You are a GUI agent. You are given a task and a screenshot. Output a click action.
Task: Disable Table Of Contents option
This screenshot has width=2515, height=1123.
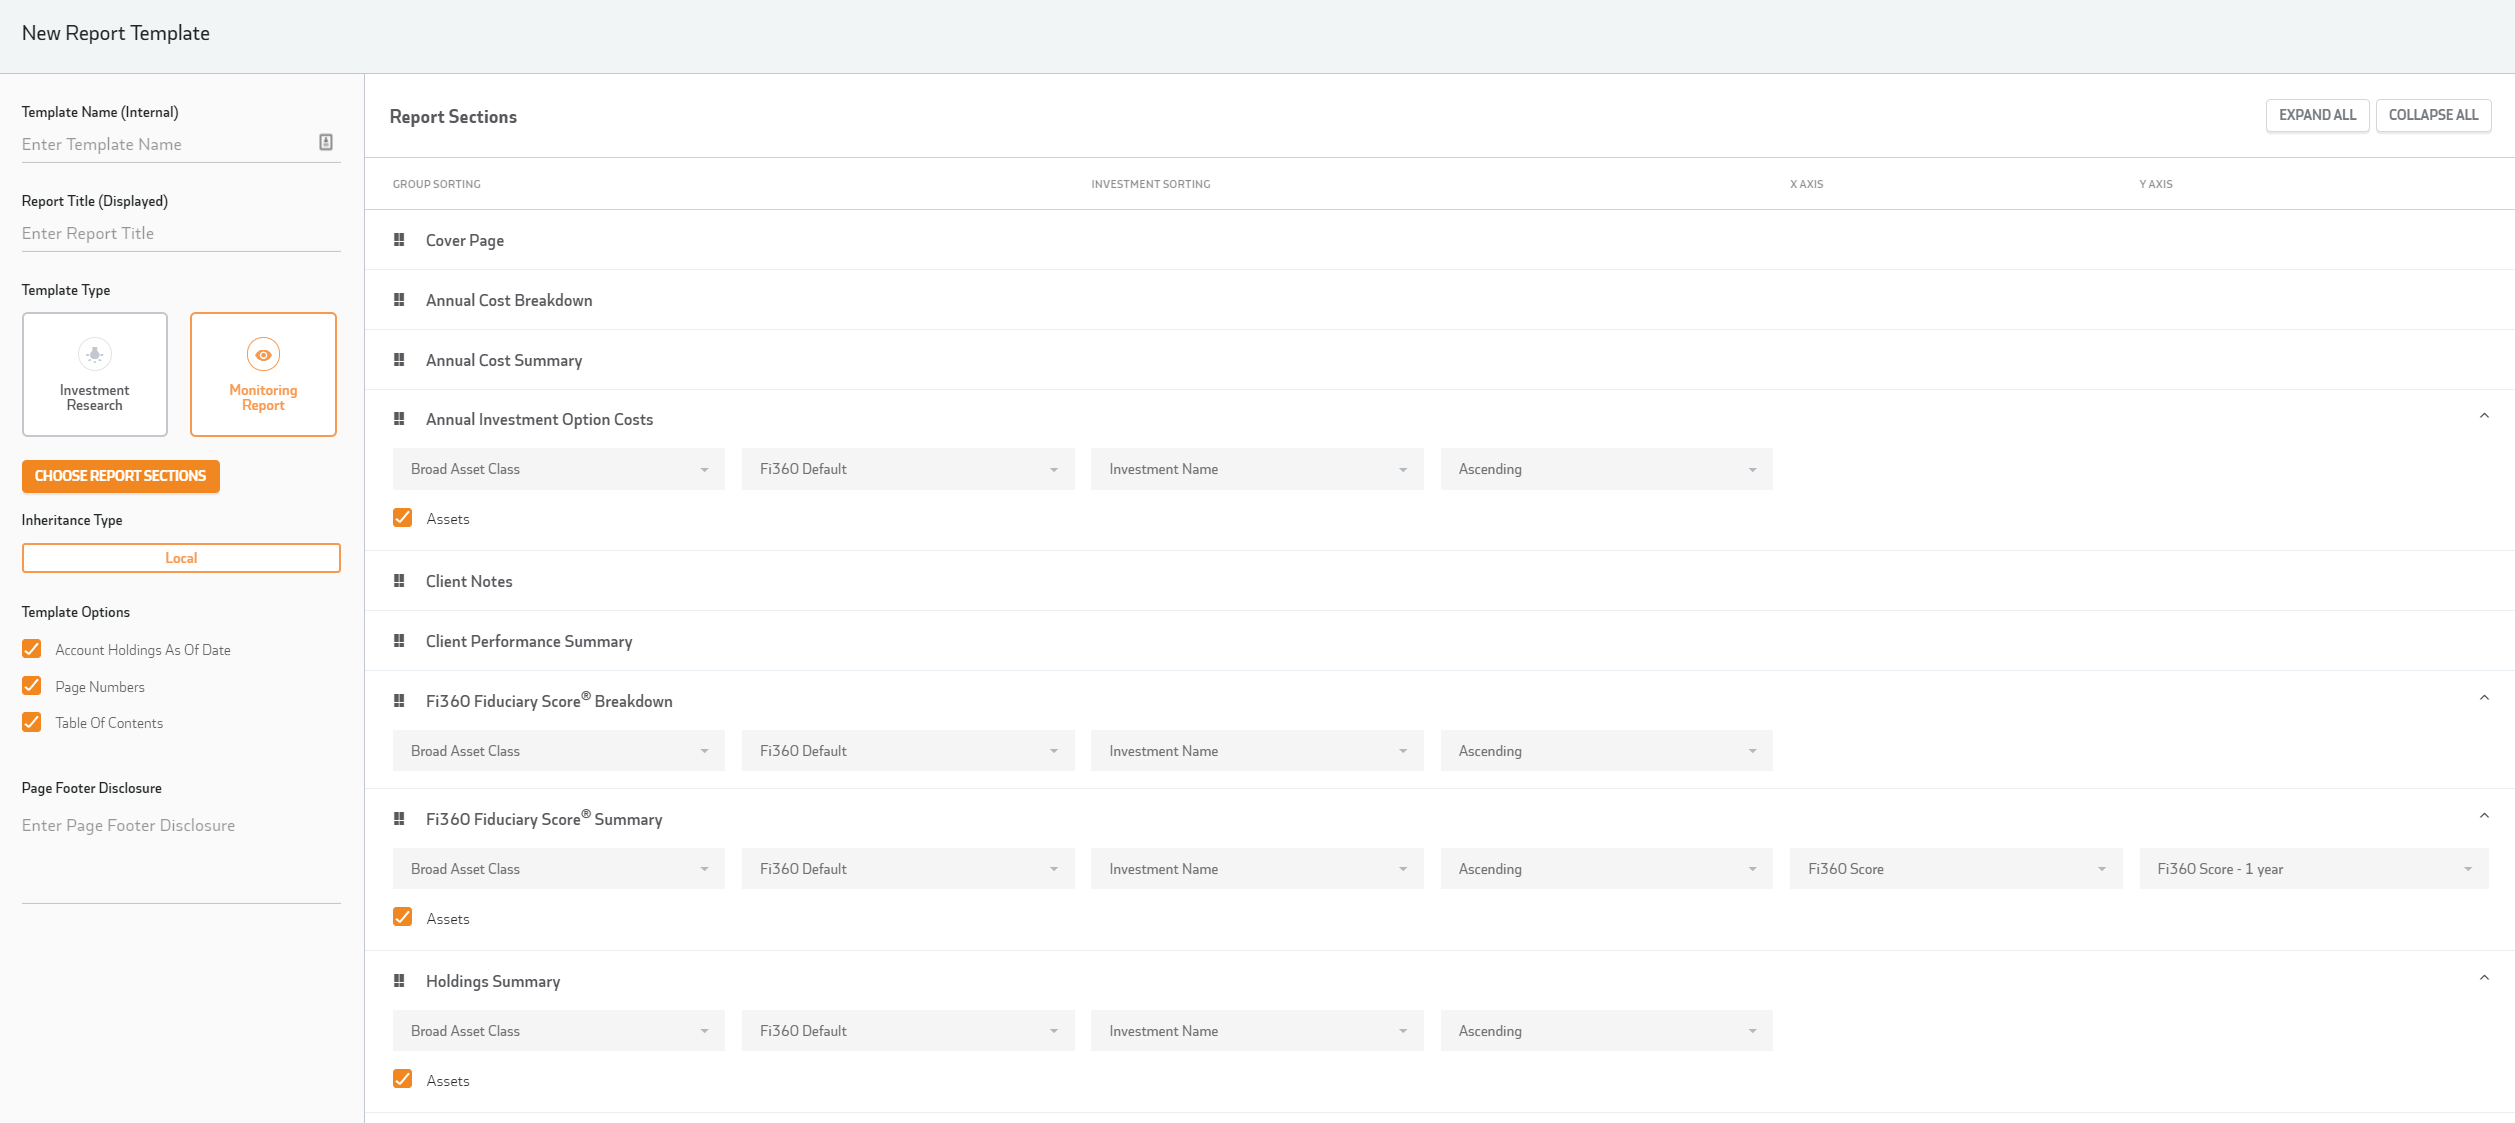(32, 722)
